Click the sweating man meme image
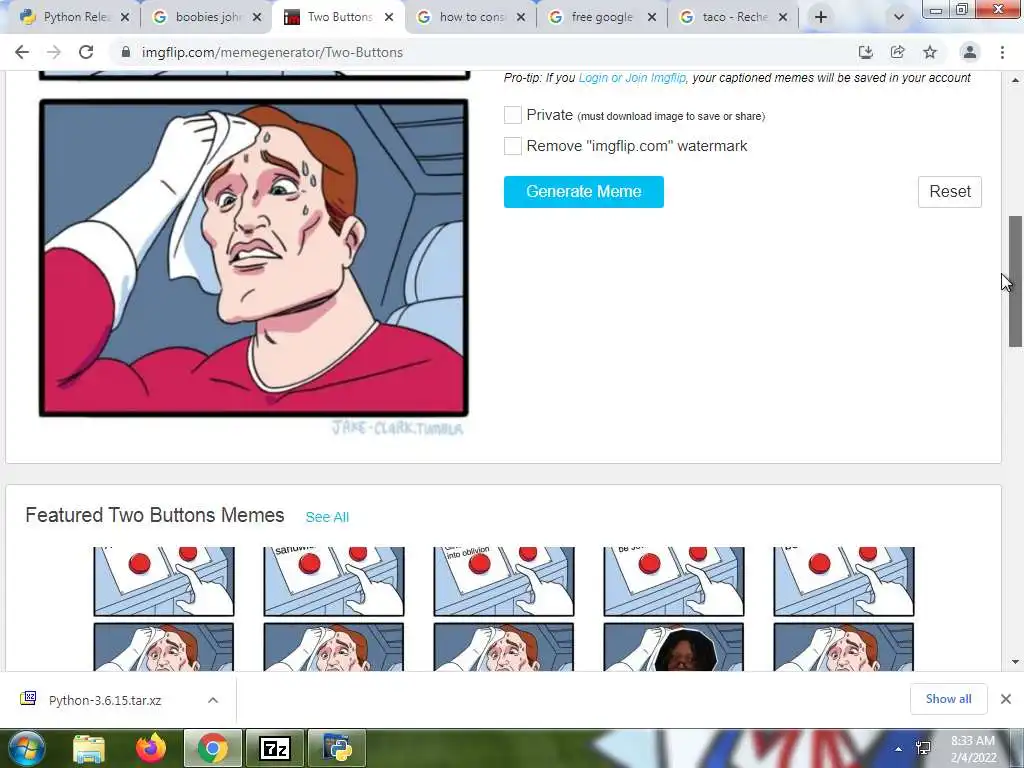 [253, 258]
